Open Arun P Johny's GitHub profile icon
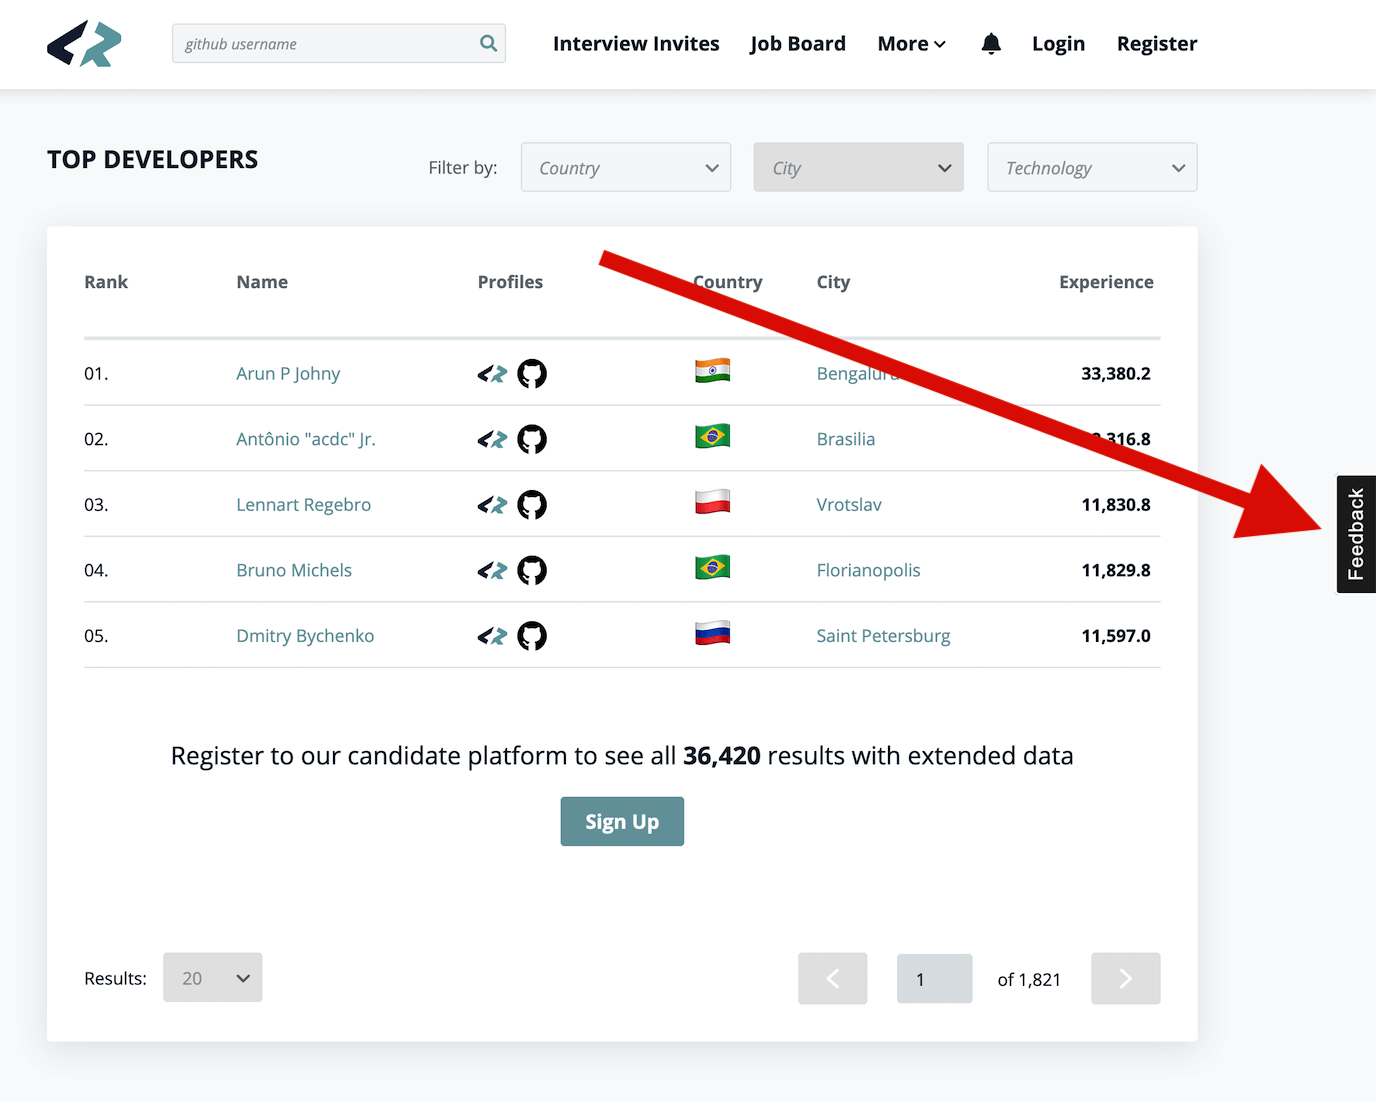1376x1101 pixels. [532, 373]
